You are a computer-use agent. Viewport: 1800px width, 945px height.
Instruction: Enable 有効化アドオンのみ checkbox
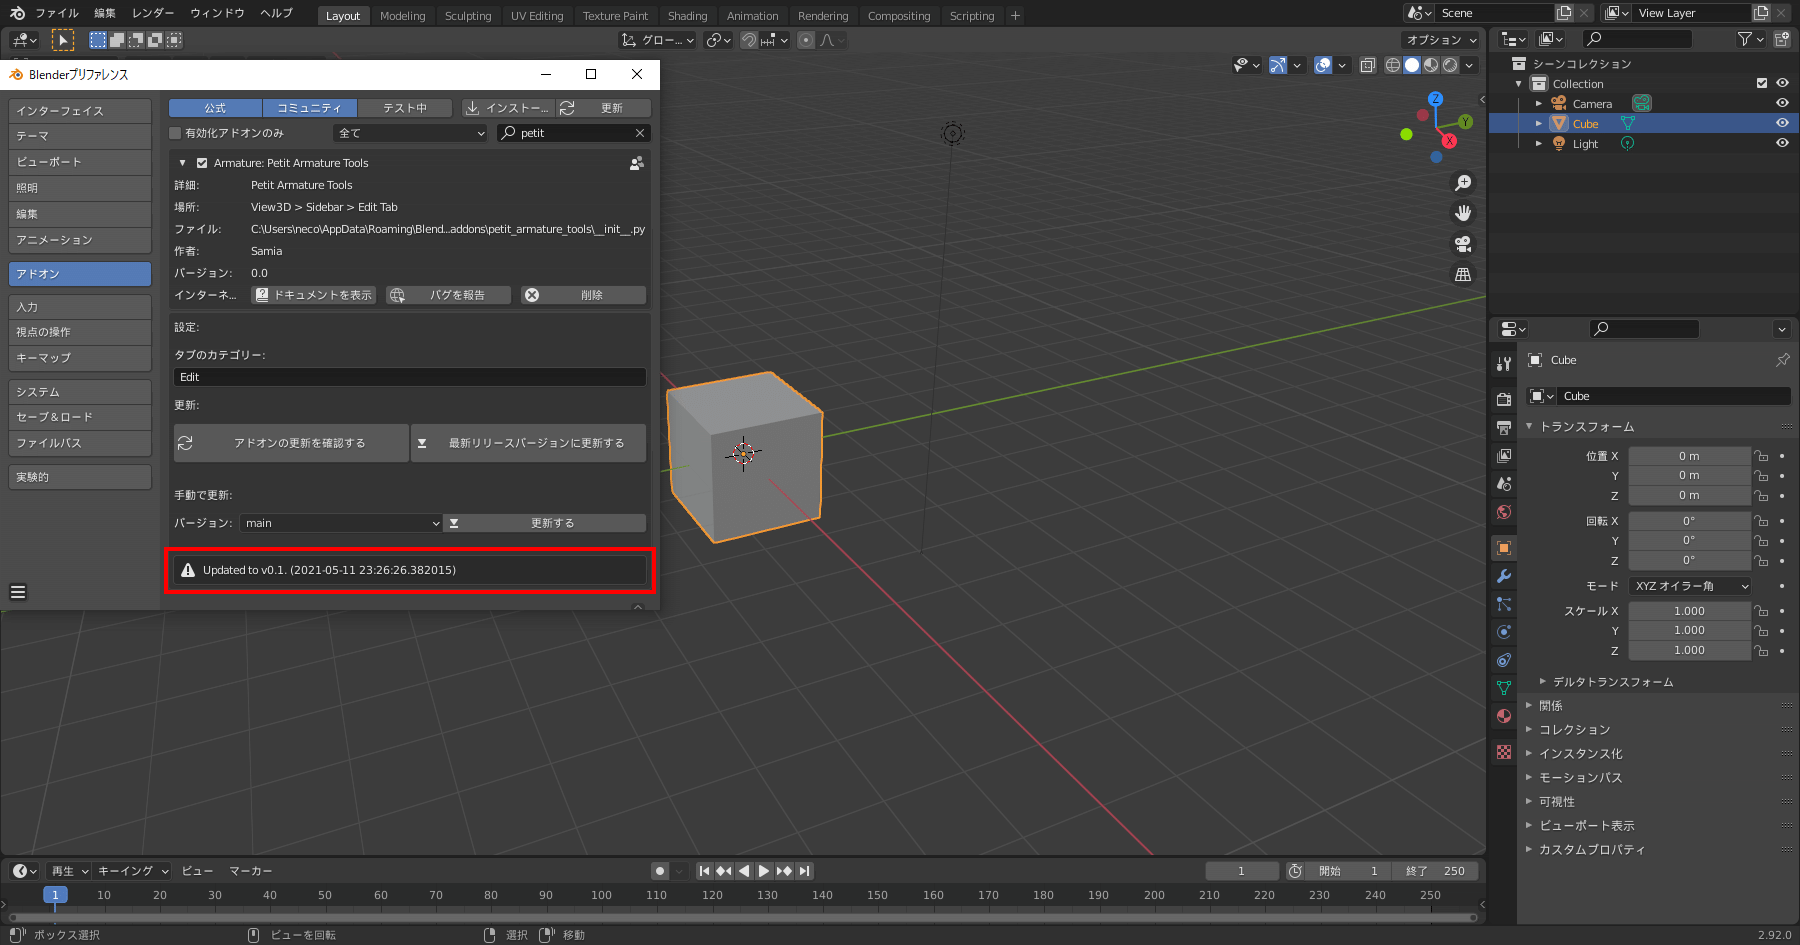(x=176, y=133)
